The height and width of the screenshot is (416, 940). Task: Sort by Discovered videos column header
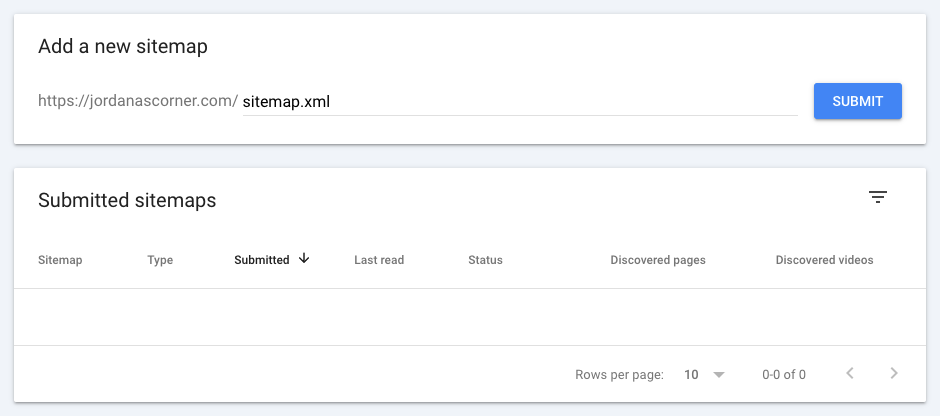point(824,260)
